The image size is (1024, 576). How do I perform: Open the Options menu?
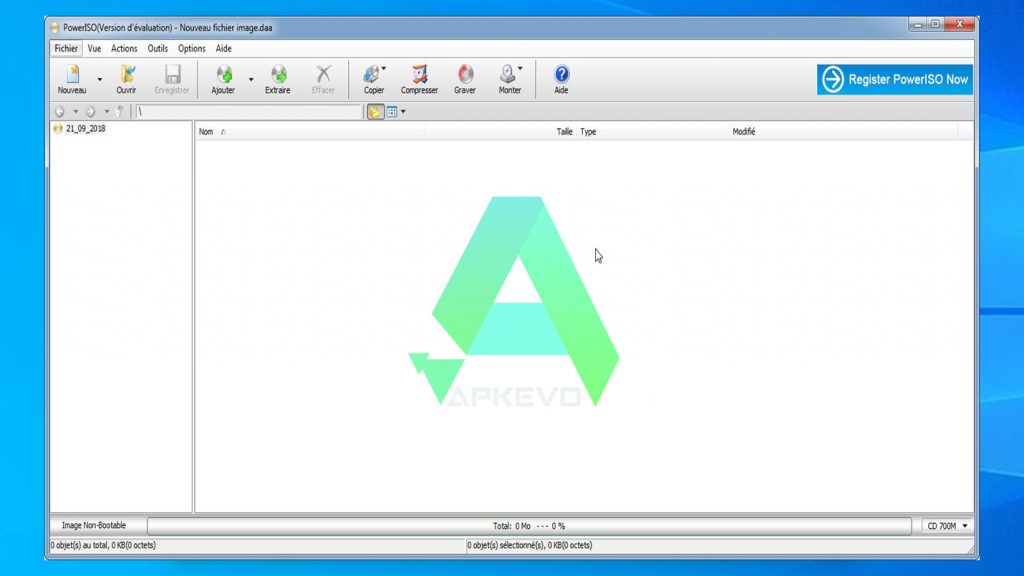tap(191, 48)
